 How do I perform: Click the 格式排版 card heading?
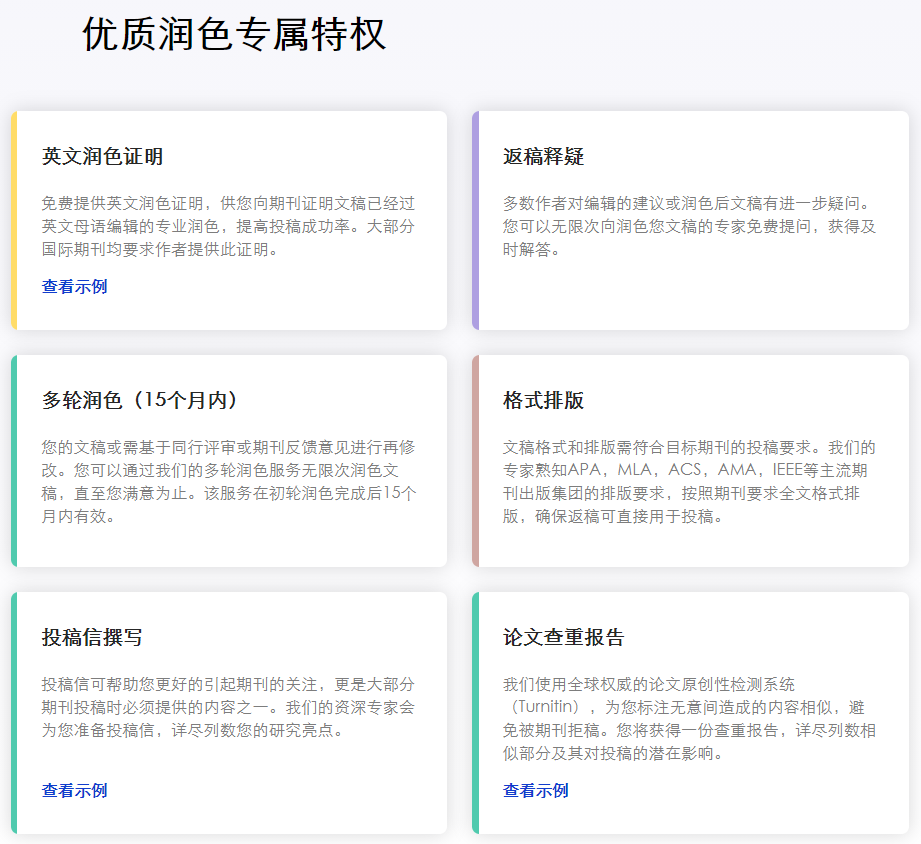(543, 401)
